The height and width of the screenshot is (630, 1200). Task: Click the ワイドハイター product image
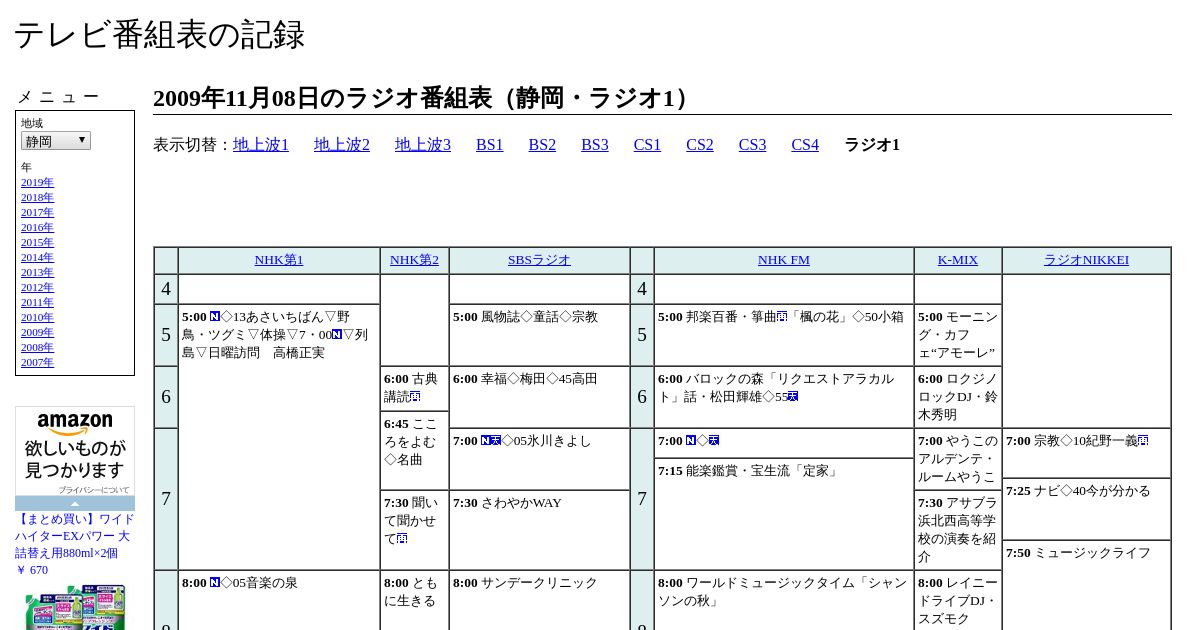click(75, 607)
